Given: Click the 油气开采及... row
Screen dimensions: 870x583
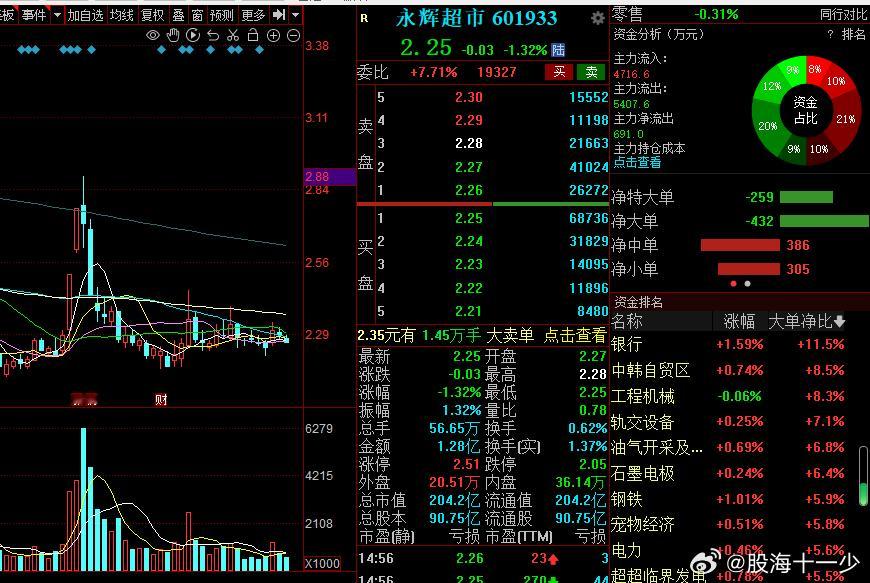Looking at the screenshot, I should click(x=727, y=447).
